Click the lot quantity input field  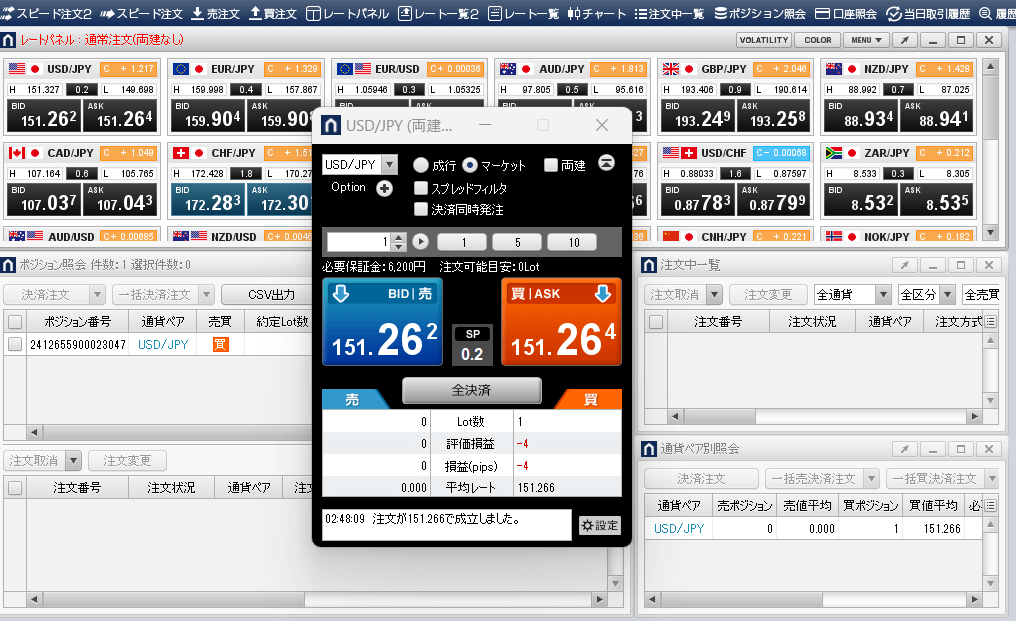point(358,241)
